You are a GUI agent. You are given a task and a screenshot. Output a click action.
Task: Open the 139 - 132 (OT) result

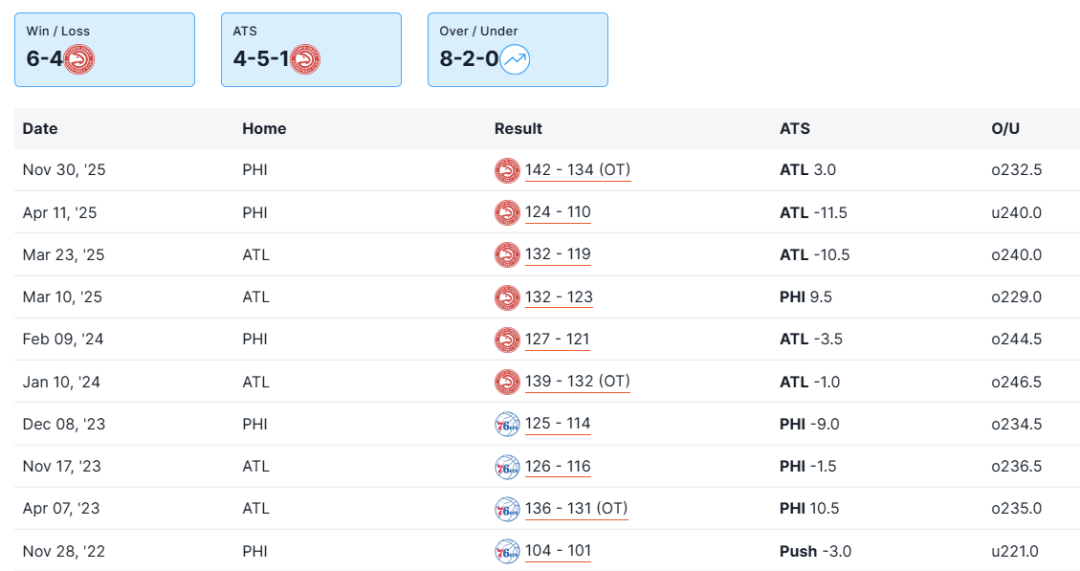(577, 382)
